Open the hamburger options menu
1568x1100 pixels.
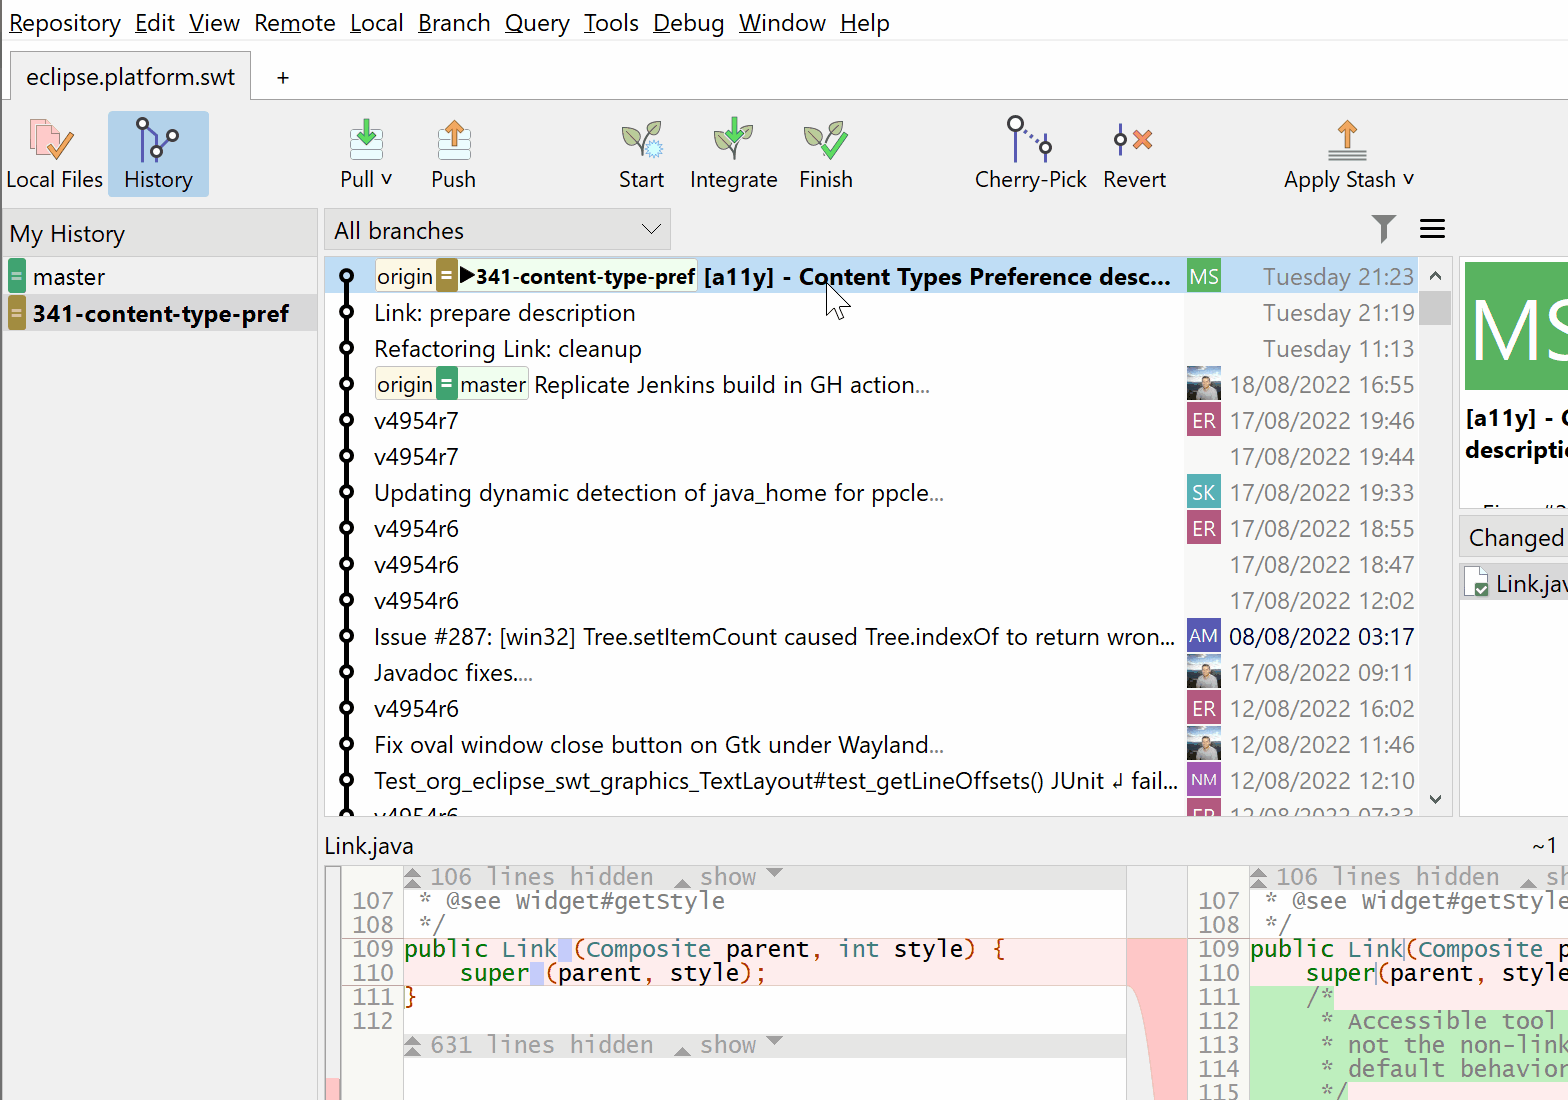[1432, 229]
